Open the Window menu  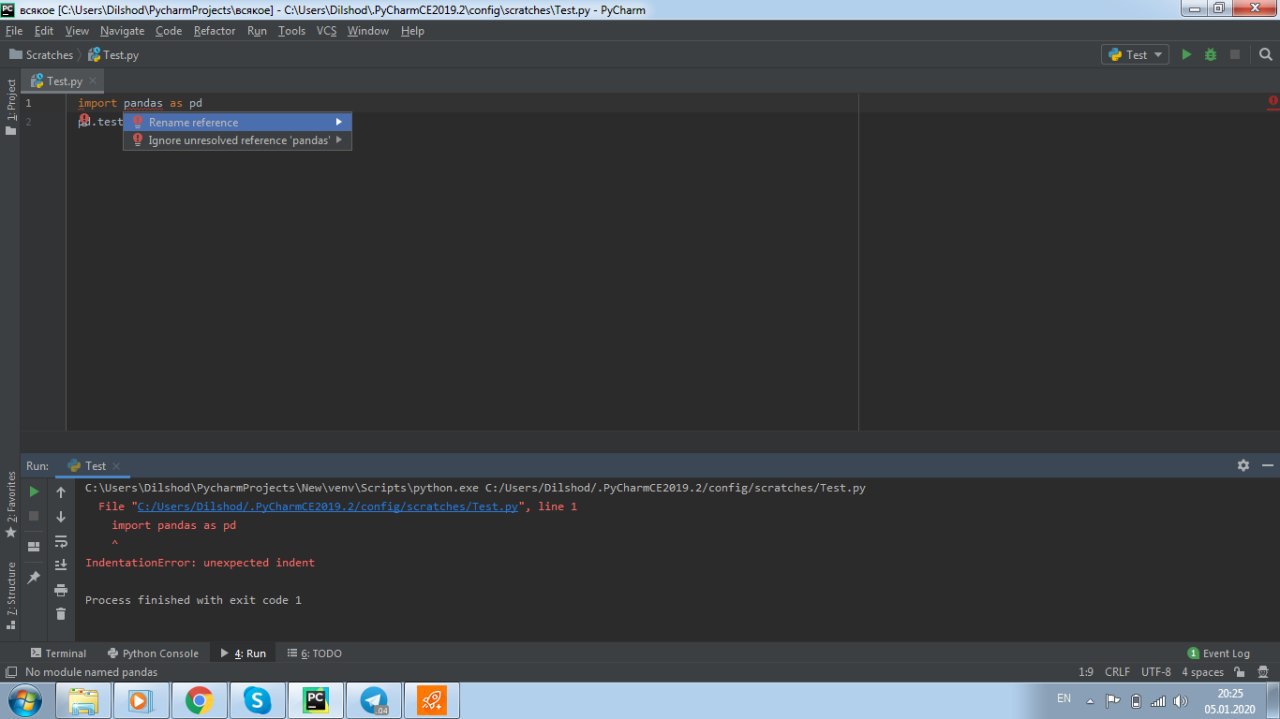pyautogui.click(x=368, y=31)
